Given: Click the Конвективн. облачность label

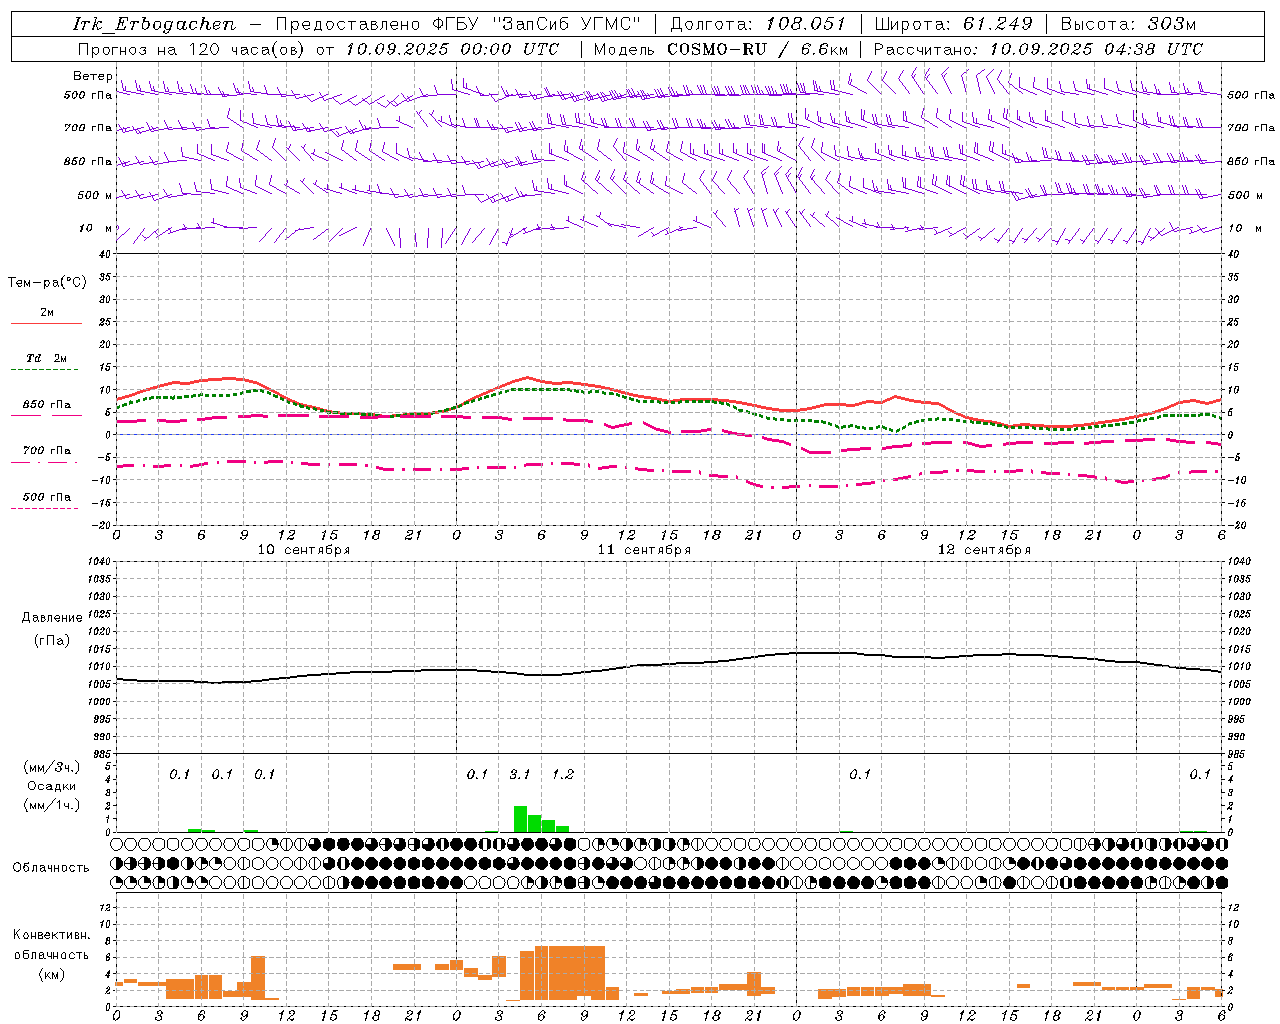Looking at the screenshot, I should tap(51, 944).
